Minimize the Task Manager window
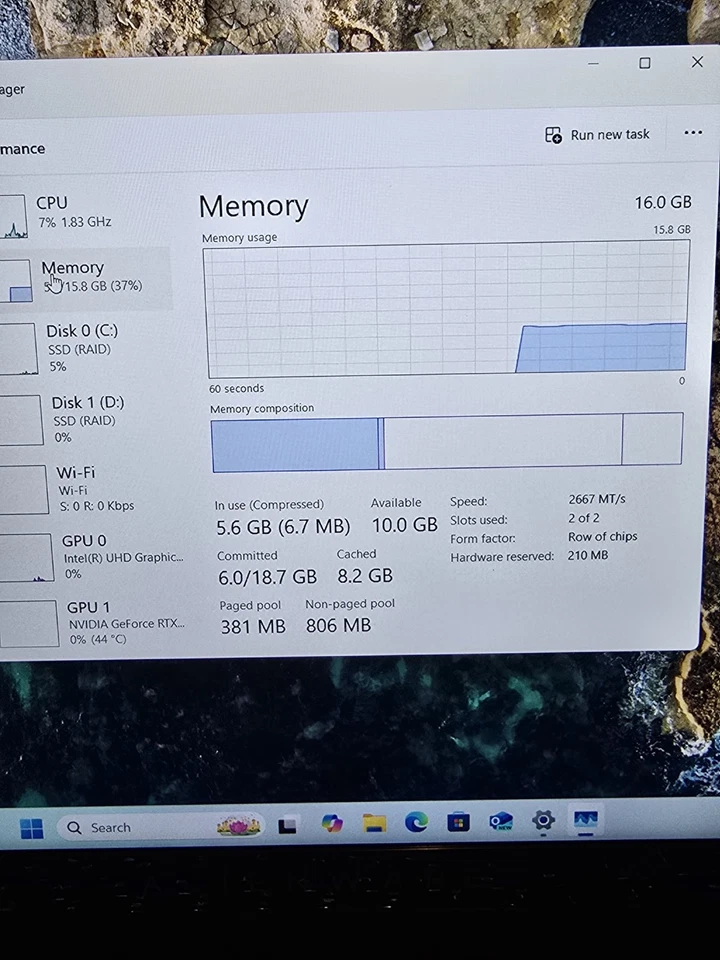 coord(593,64)
